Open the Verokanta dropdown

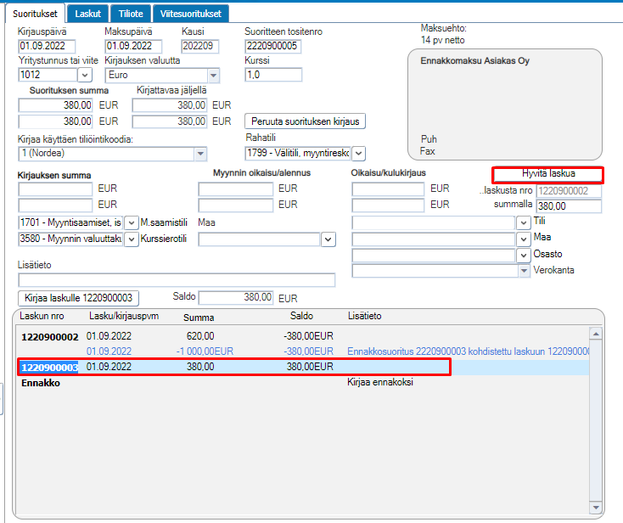pos(524,271)
